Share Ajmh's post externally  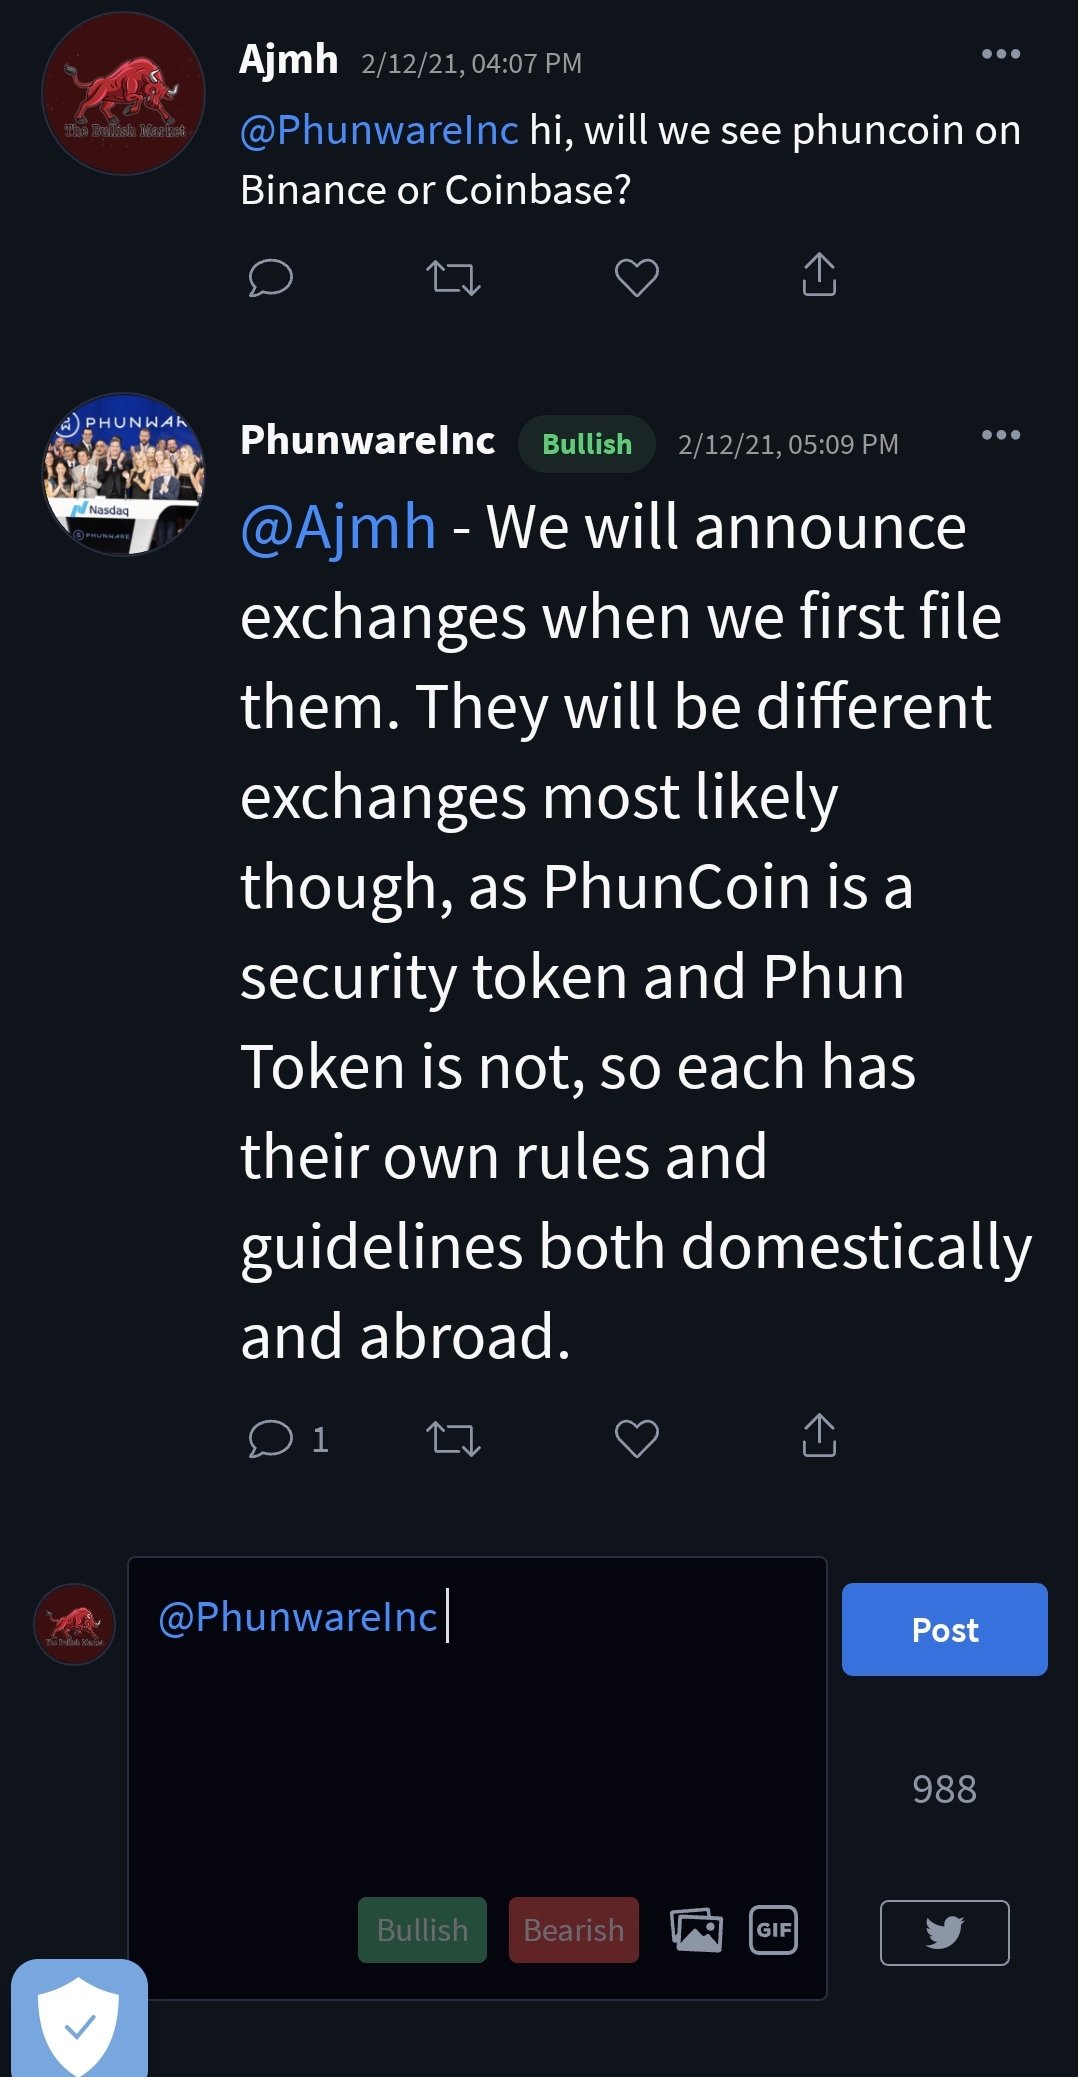click(x=819, y=275)
